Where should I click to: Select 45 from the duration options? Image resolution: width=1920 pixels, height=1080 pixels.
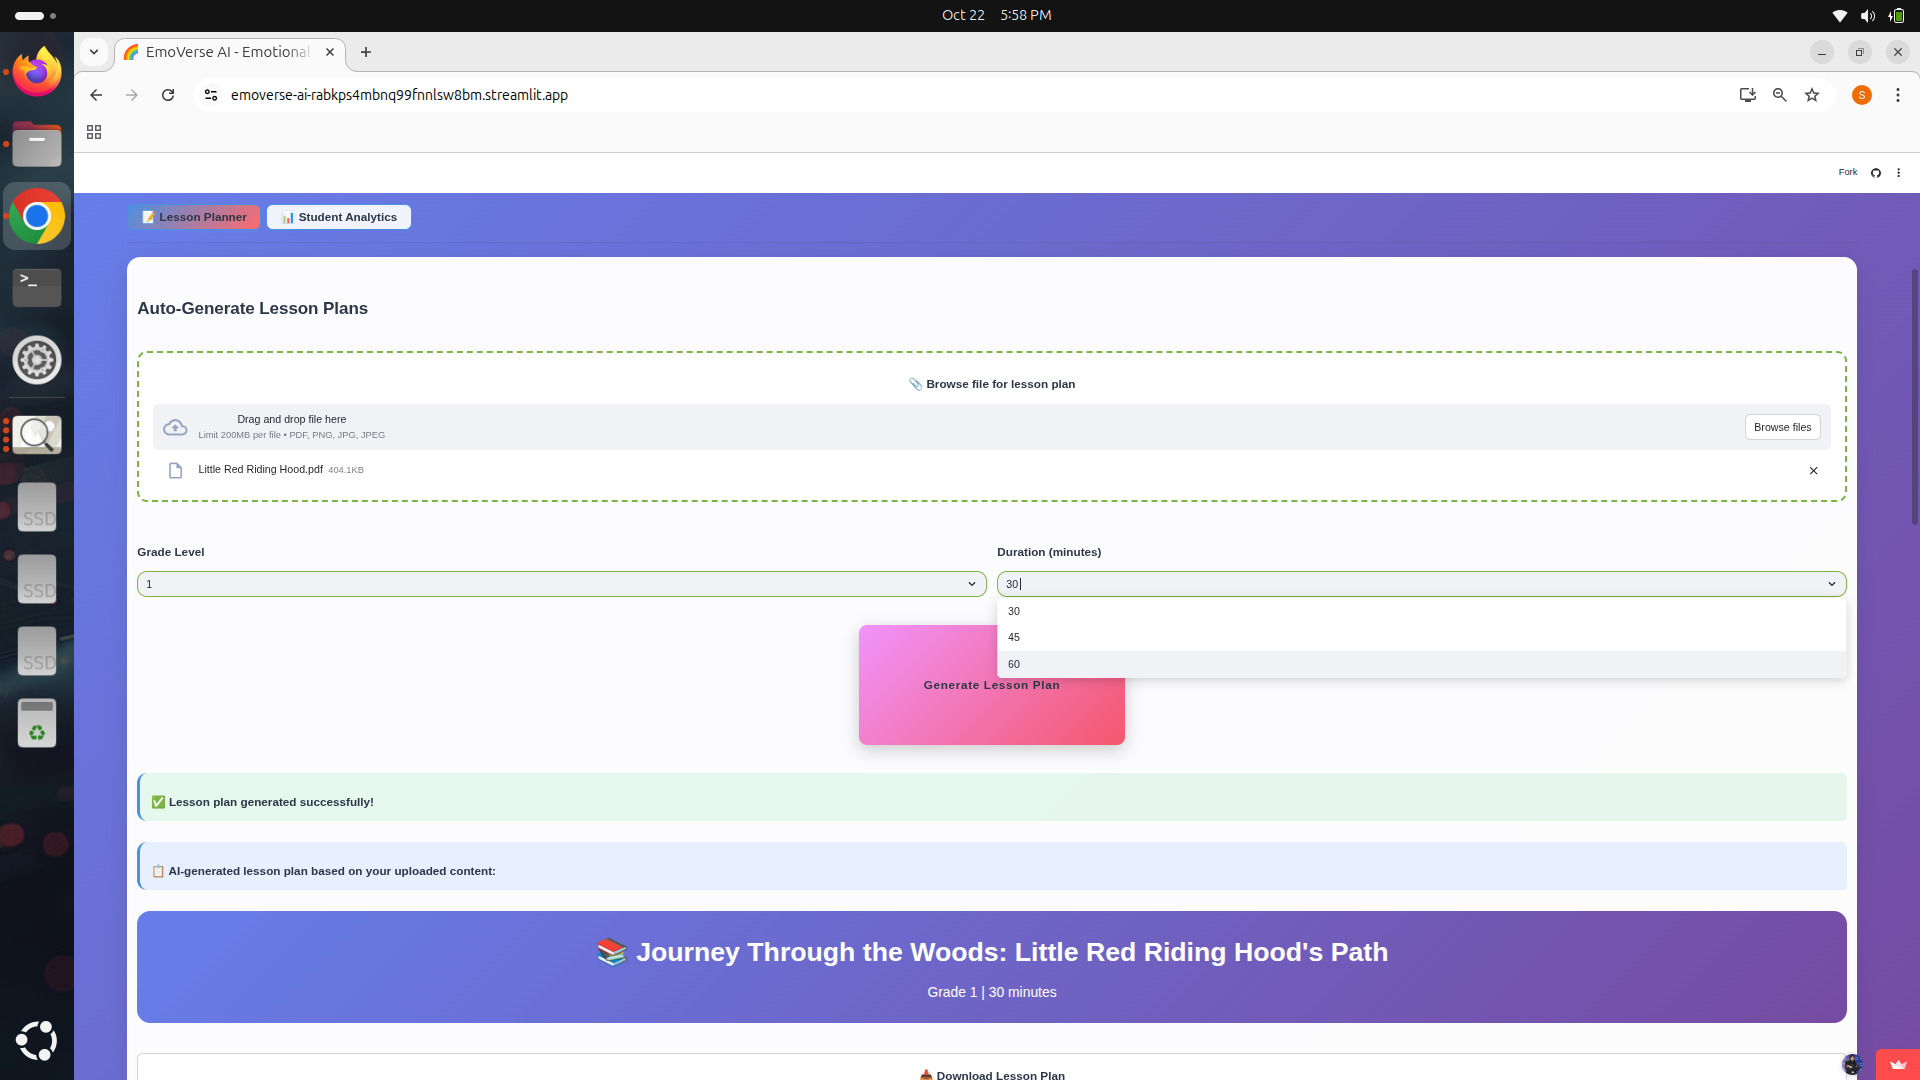1014,637
